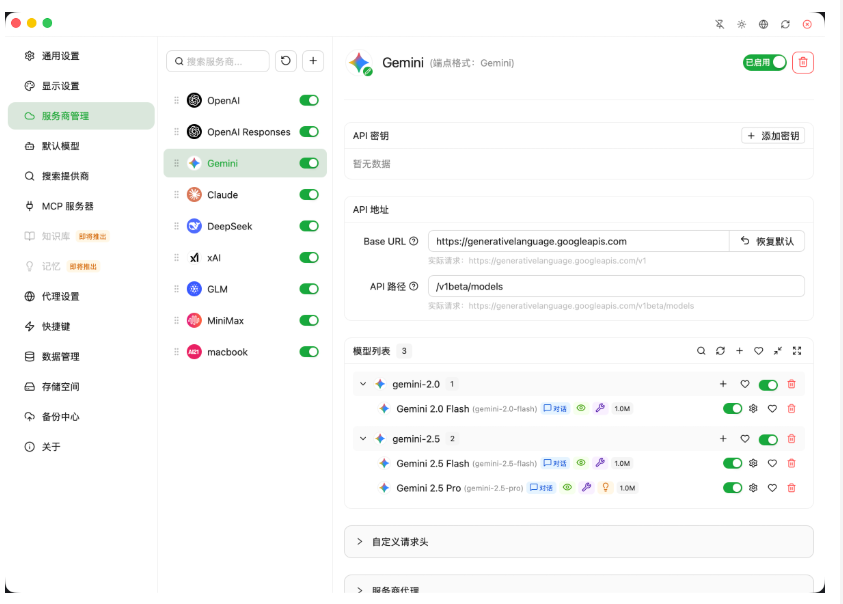Toggle macbook provider switch

(x=309, y=352)
